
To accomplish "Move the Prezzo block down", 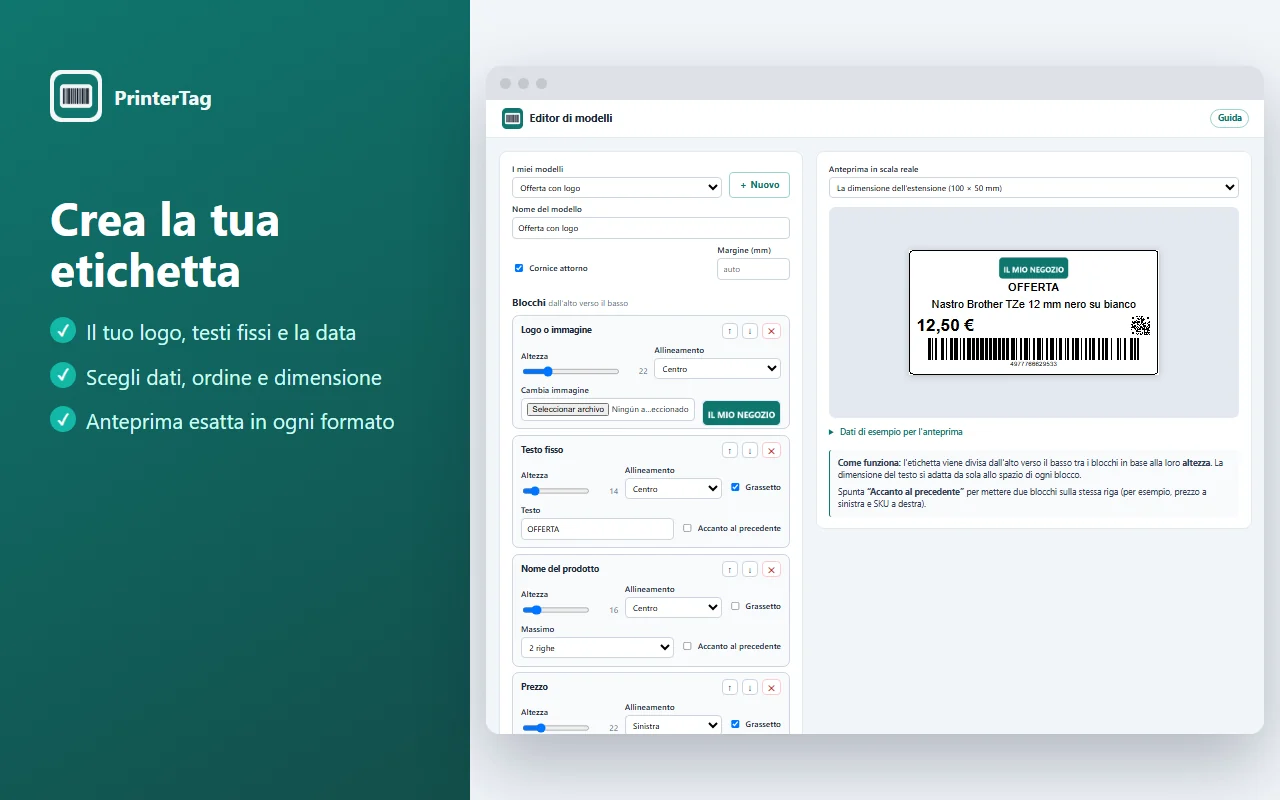I will 751,687.
